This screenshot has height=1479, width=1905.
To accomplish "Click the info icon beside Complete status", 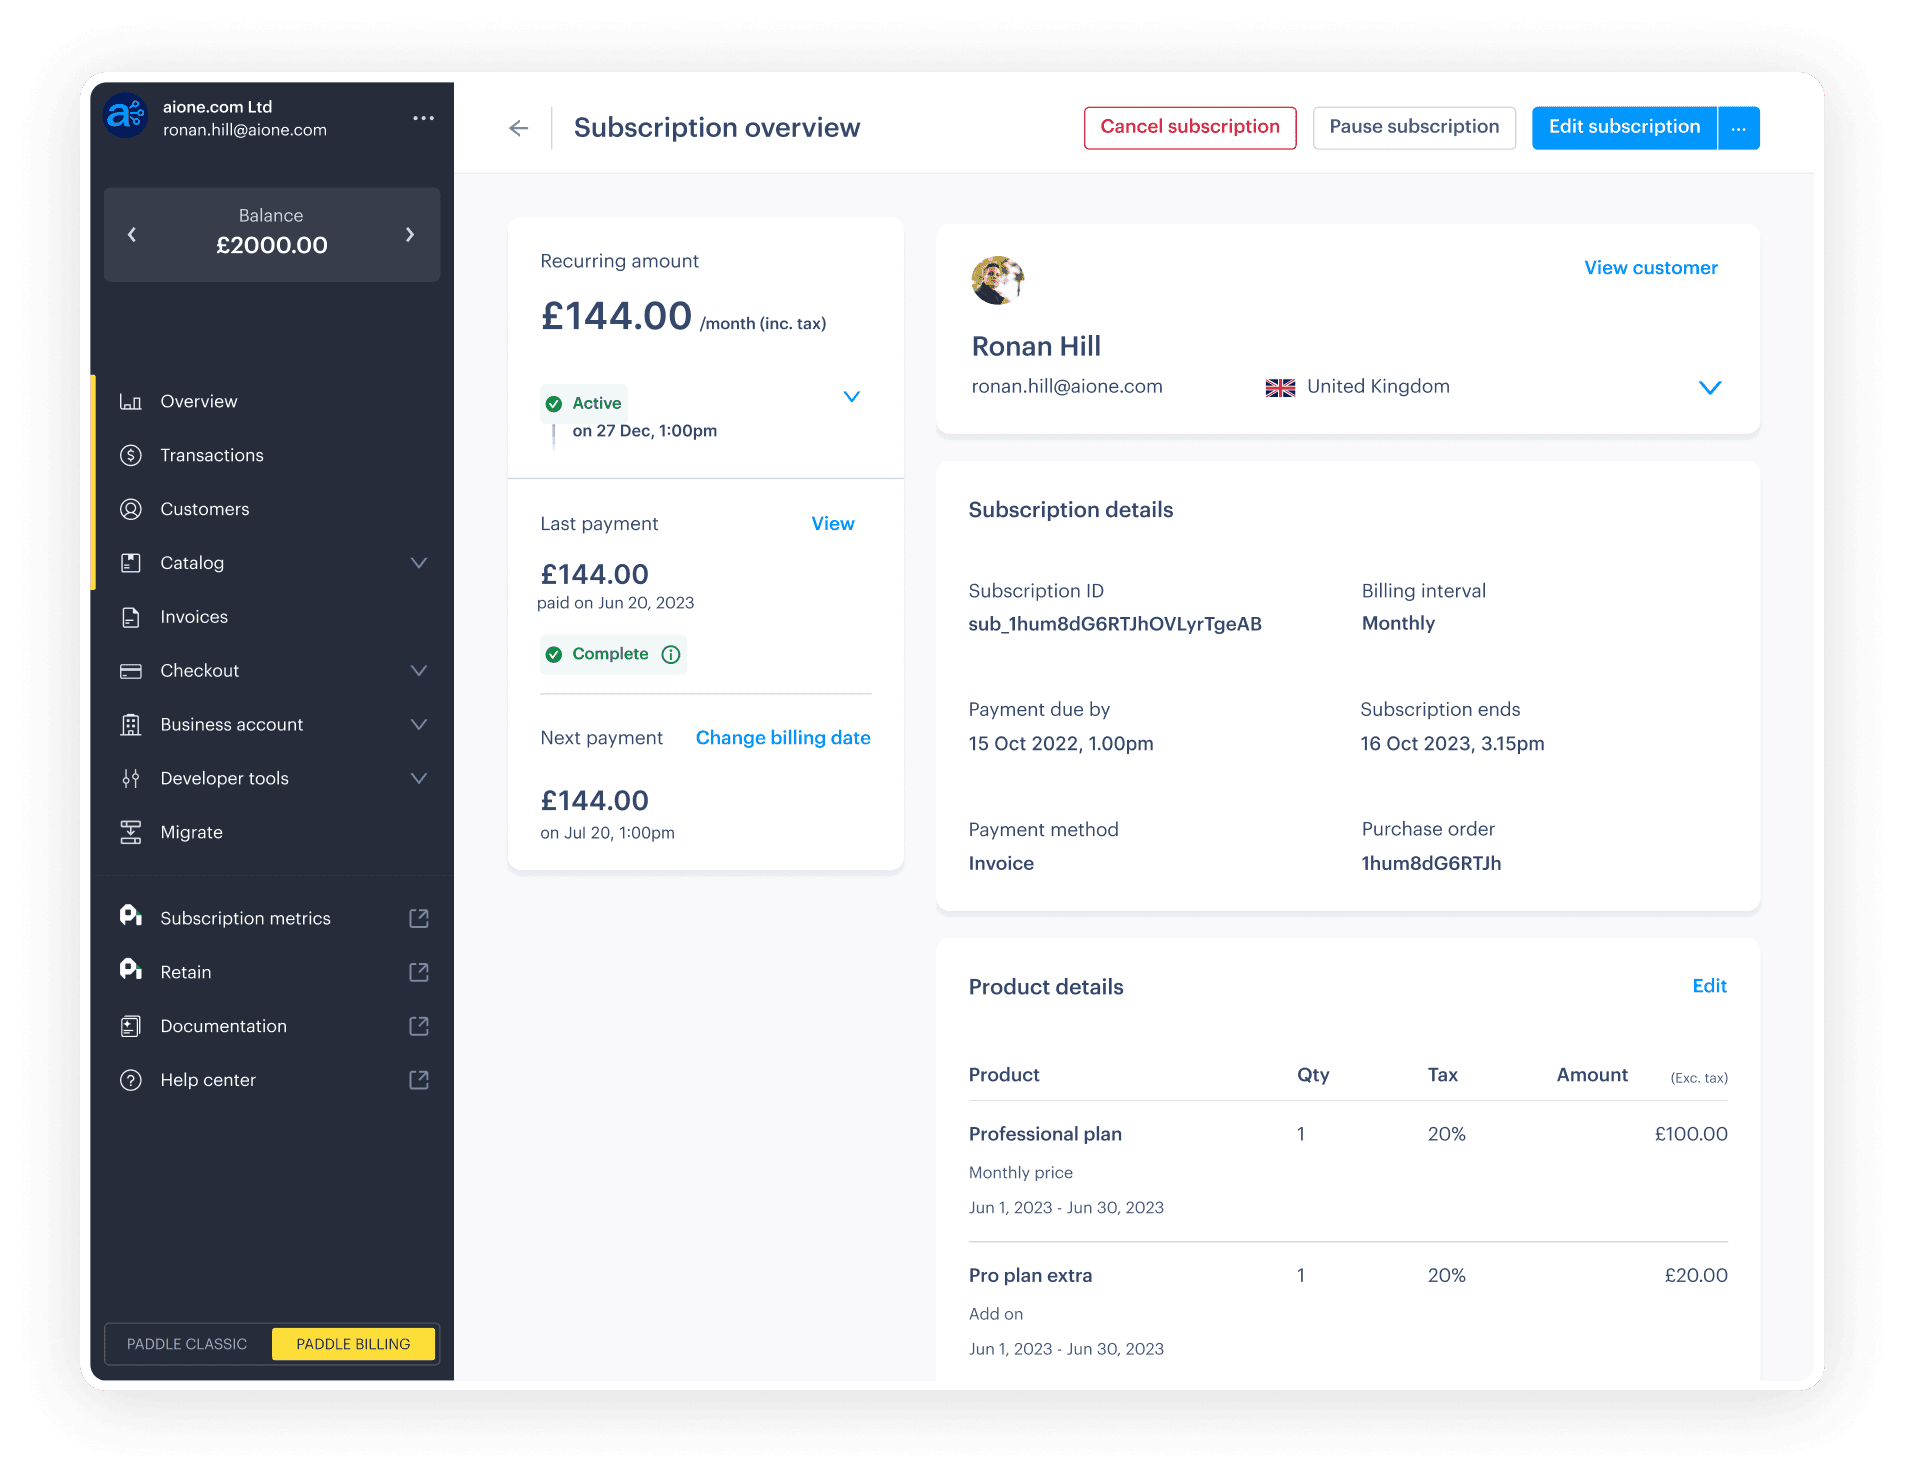I will coord(671,654).
